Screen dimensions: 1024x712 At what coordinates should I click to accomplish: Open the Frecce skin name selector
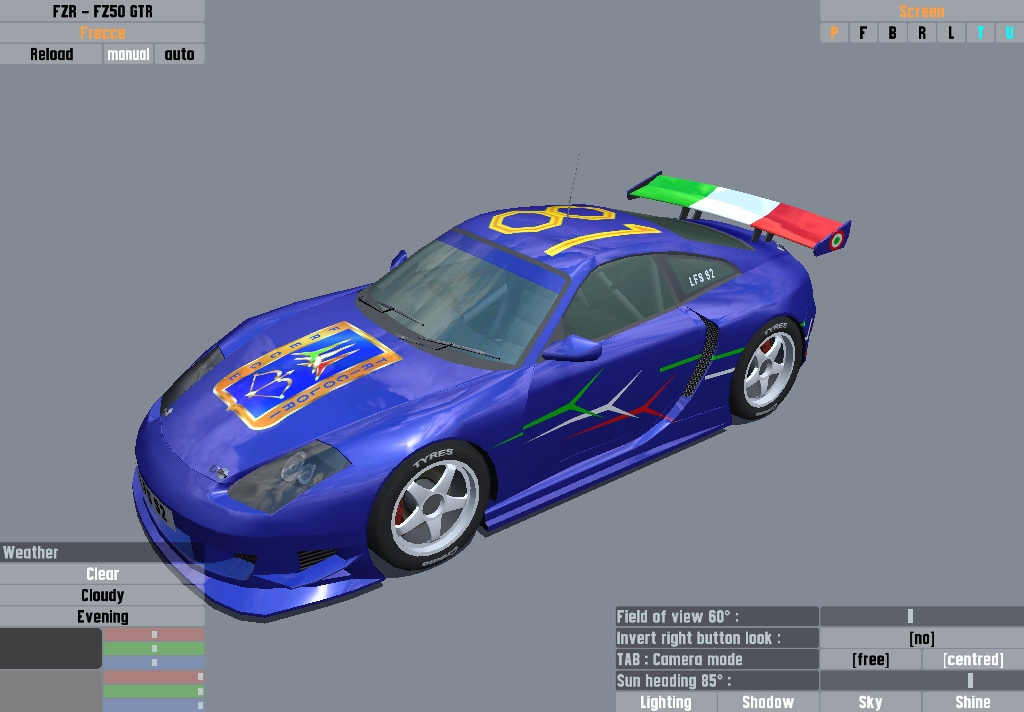pos(102,33)
